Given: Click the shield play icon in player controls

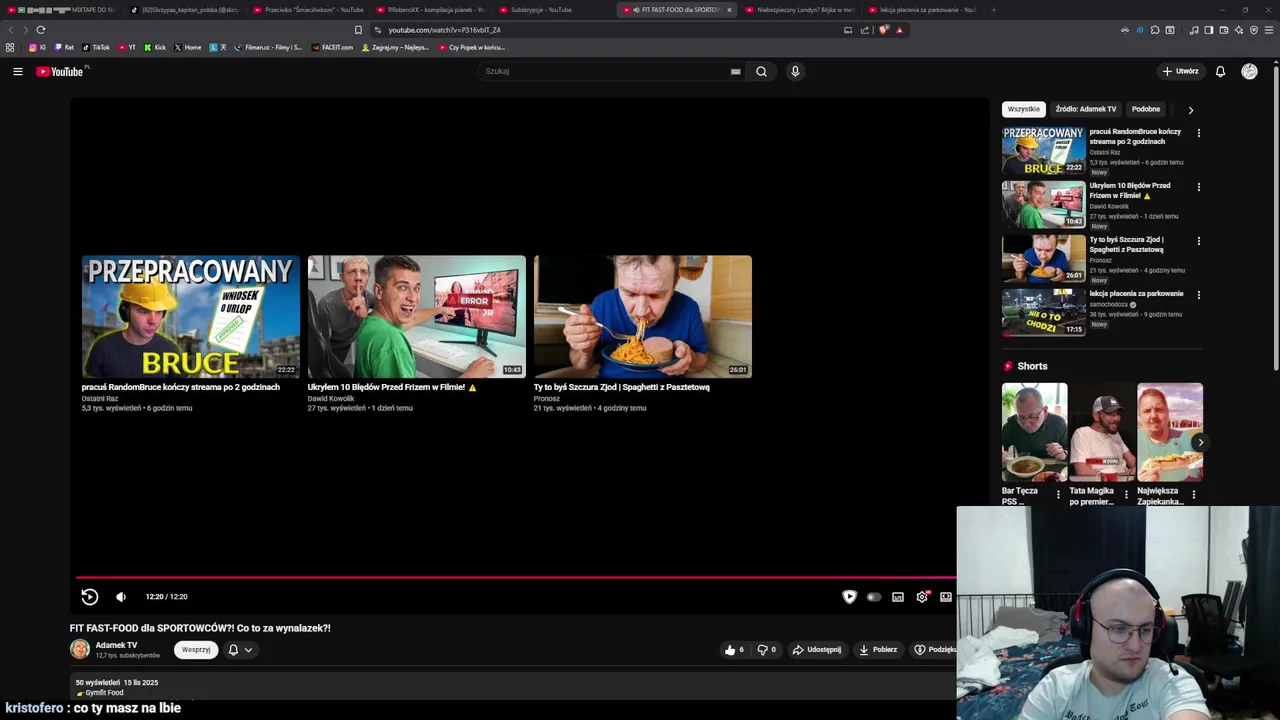Looking at the screenshot, I should click(849, 597).
